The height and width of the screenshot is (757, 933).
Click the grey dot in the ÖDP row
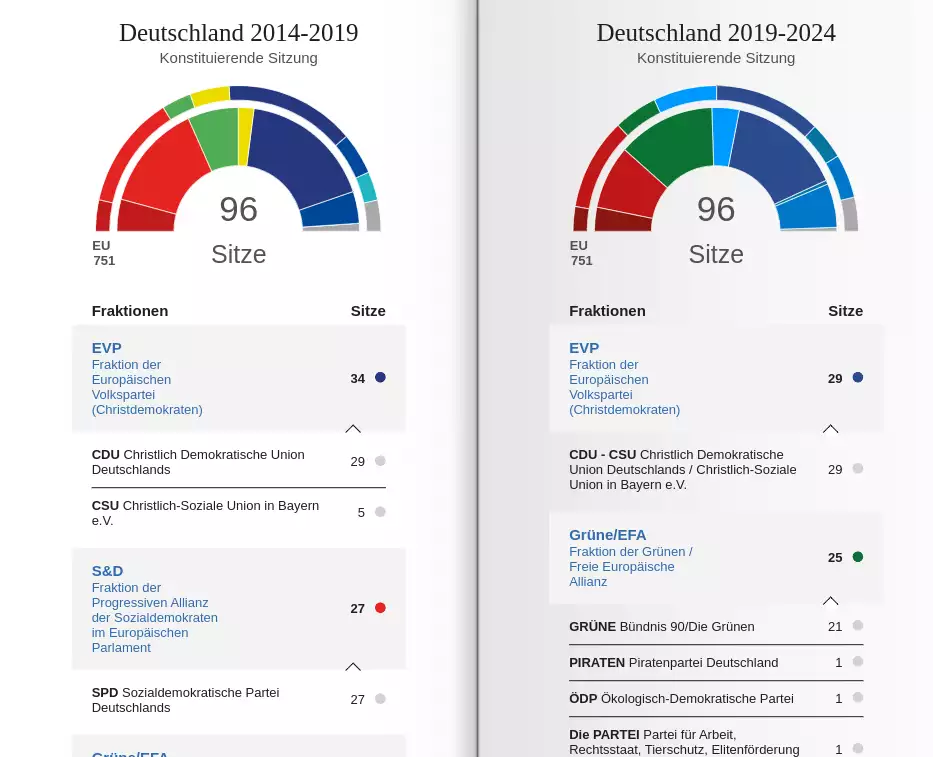pyautogui.click(x=857, y=697)
